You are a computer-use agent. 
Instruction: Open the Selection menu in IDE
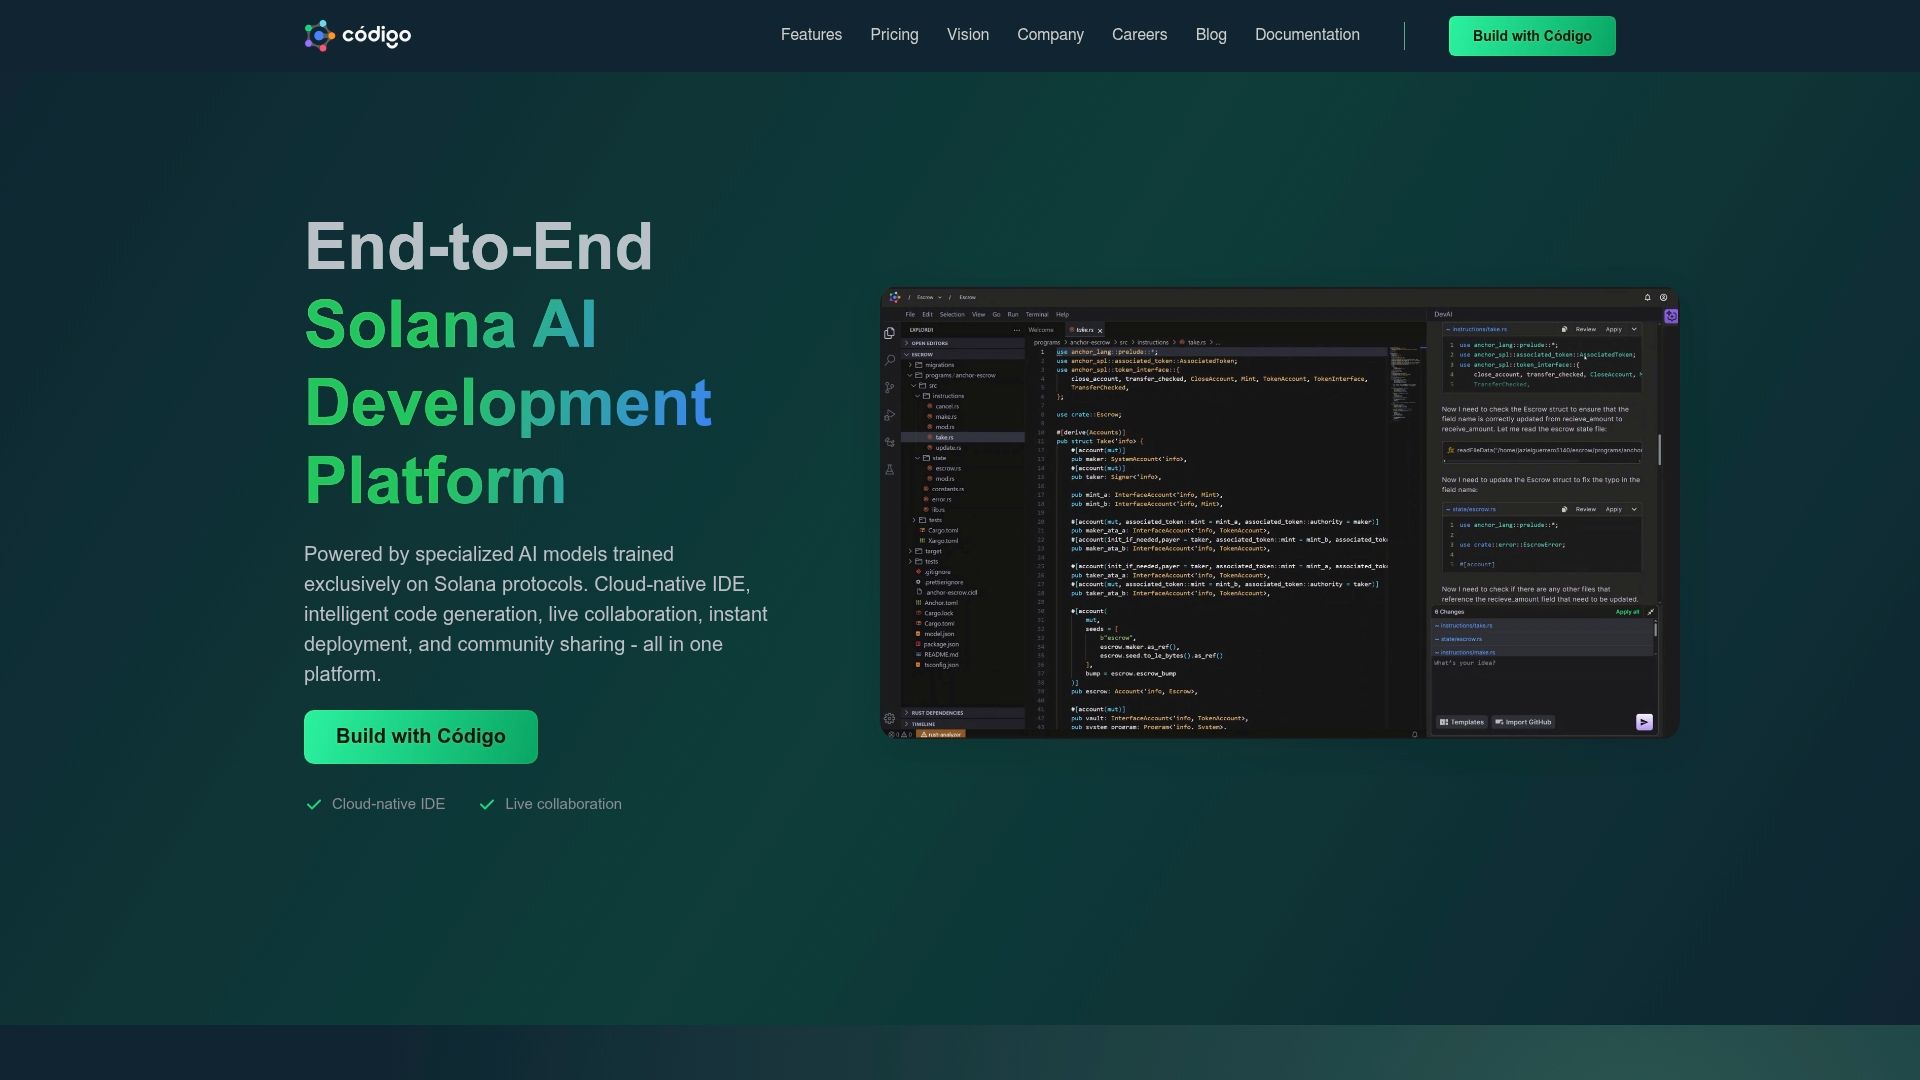click(x=952, y=314)
